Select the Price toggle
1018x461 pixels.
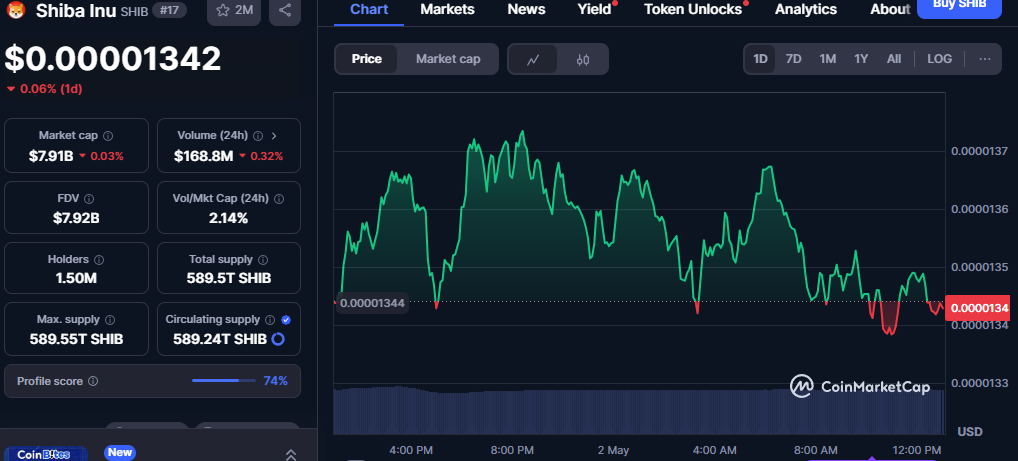click(x=366, y=59)
